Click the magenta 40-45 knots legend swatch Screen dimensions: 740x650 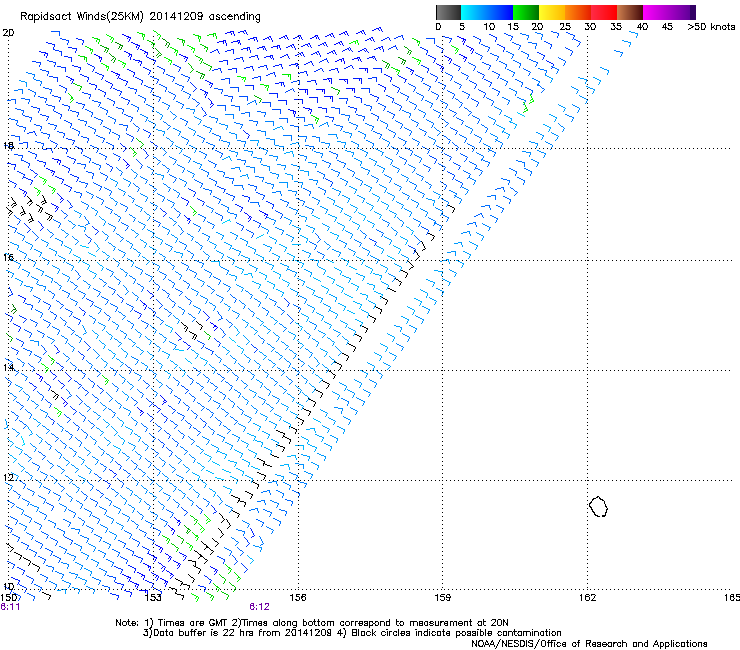656,12
